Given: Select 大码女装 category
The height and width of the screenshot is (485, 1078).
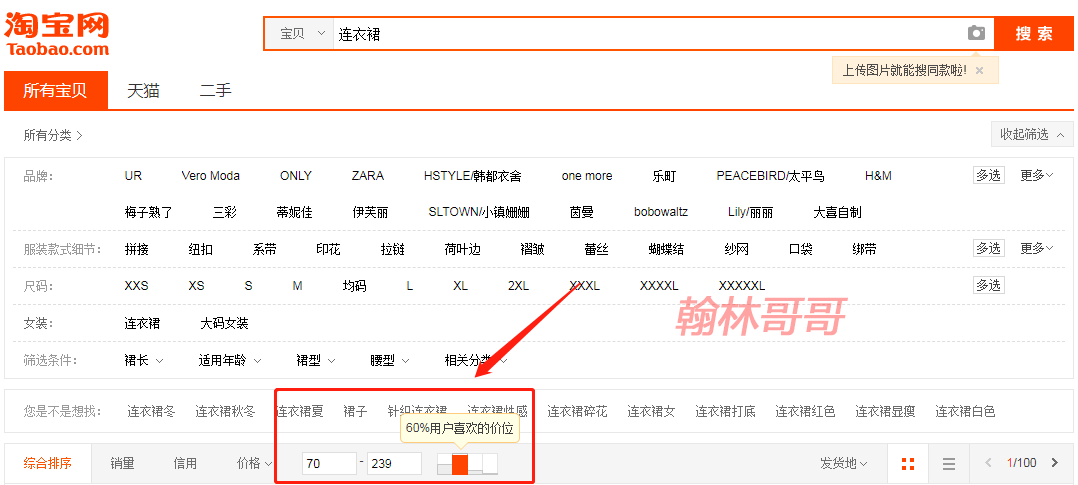Looking at the screenshot, I should click(x=224, y=323).
